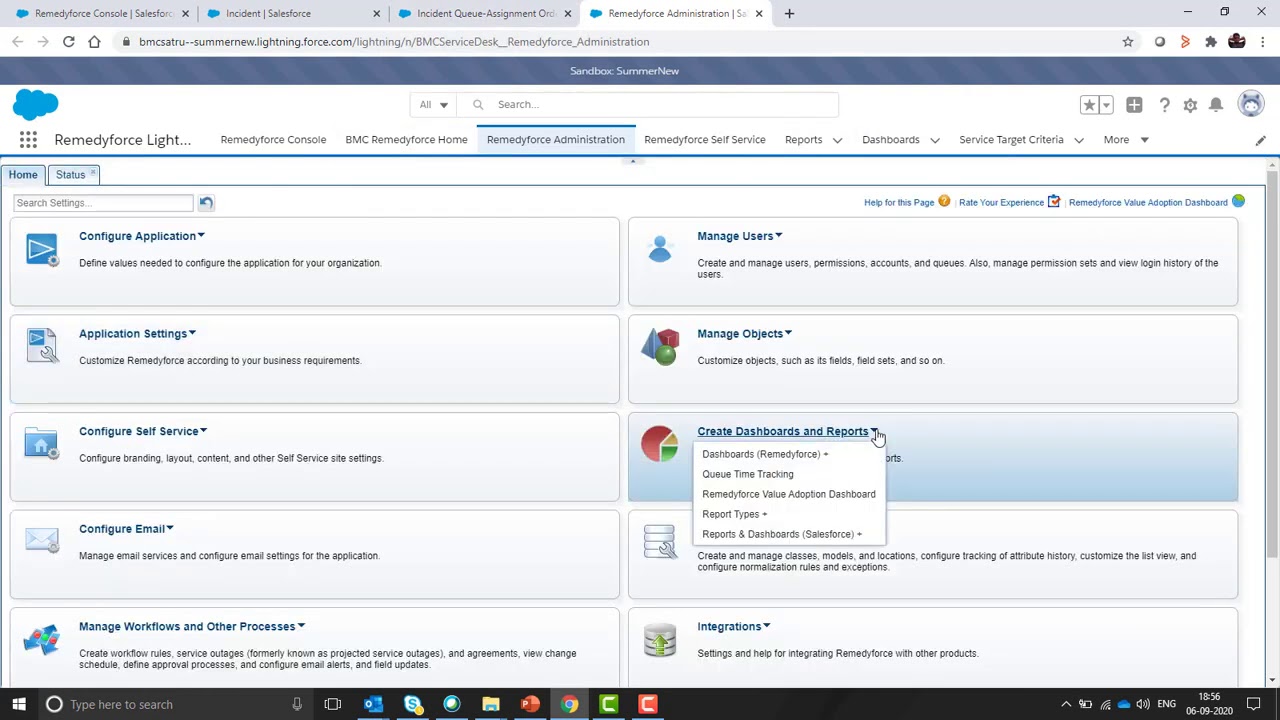Image resolution: width=1280 pixels, height=720 pixels.
Task: Bookmark this page with the star icon
Action: tap(1128, 42)
